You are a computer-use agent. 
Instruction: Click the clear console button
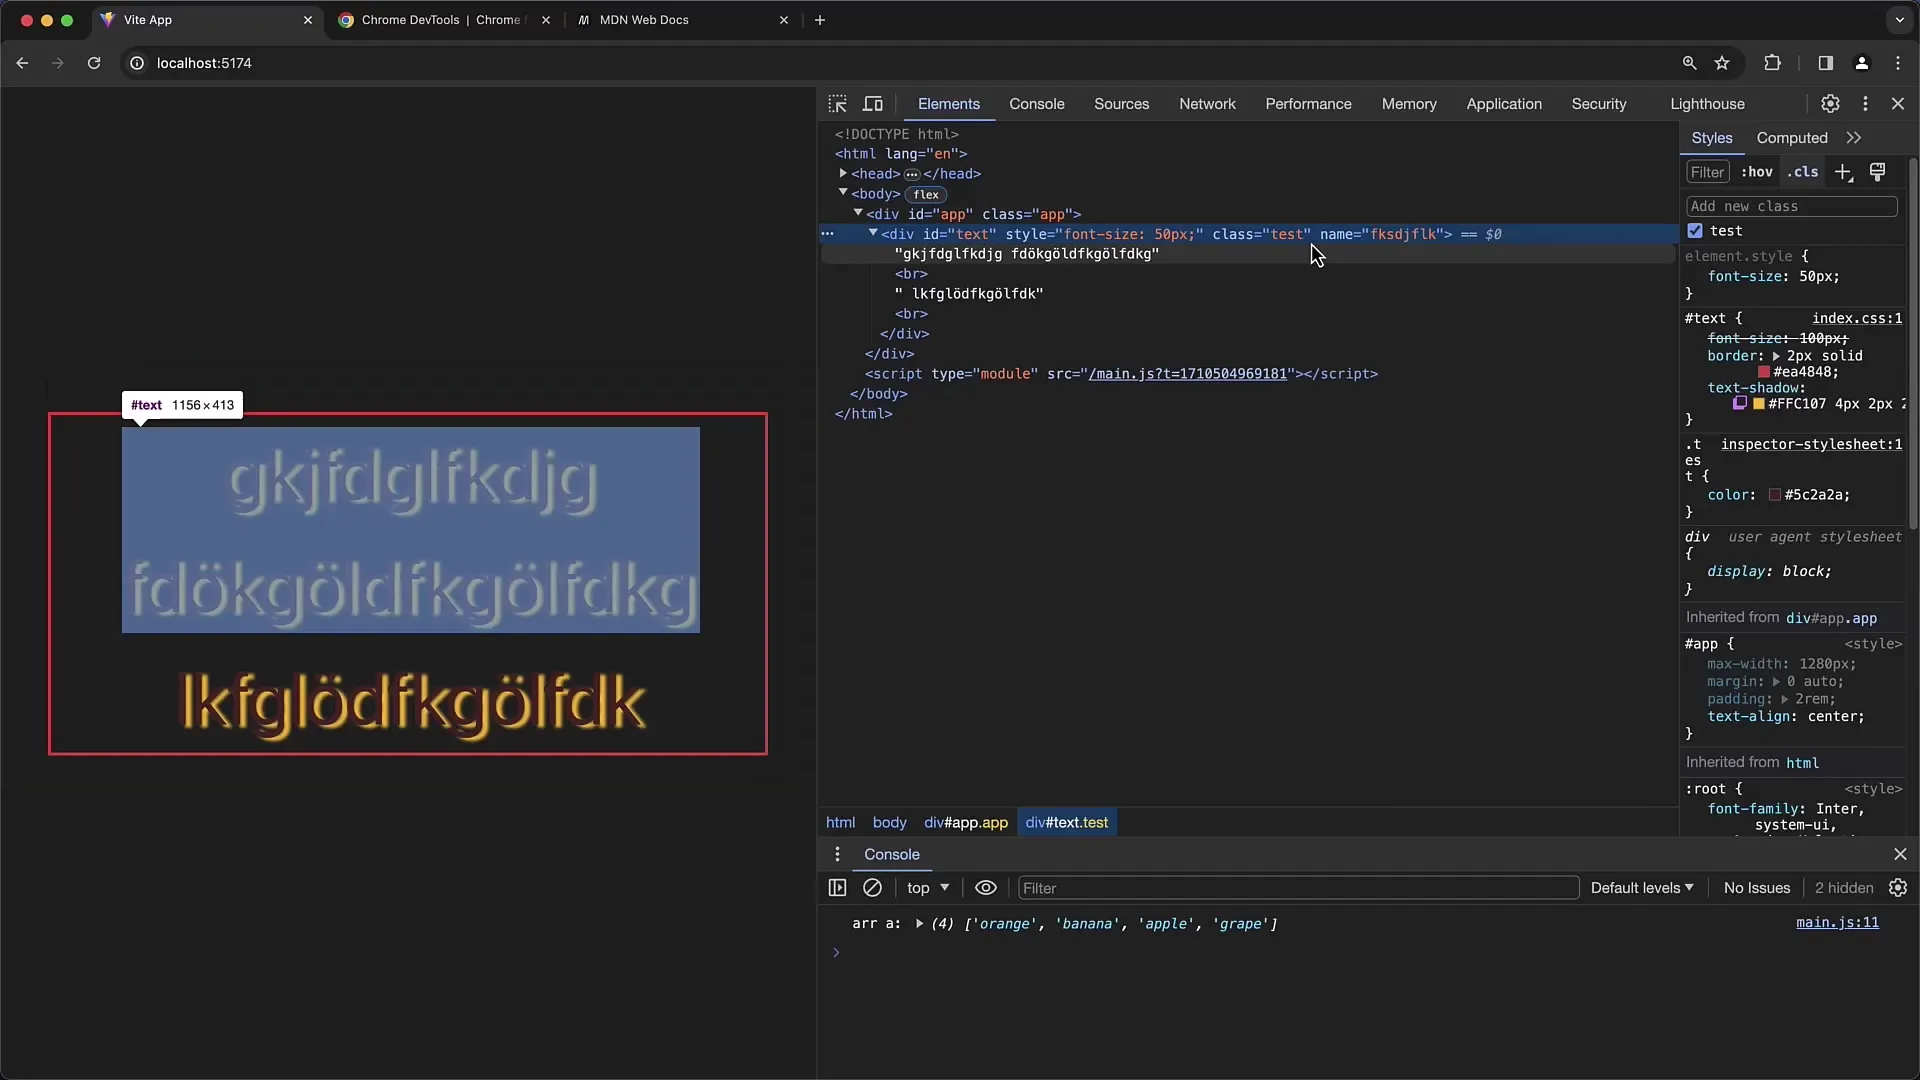pyautogui.click(x=872, y=887)
